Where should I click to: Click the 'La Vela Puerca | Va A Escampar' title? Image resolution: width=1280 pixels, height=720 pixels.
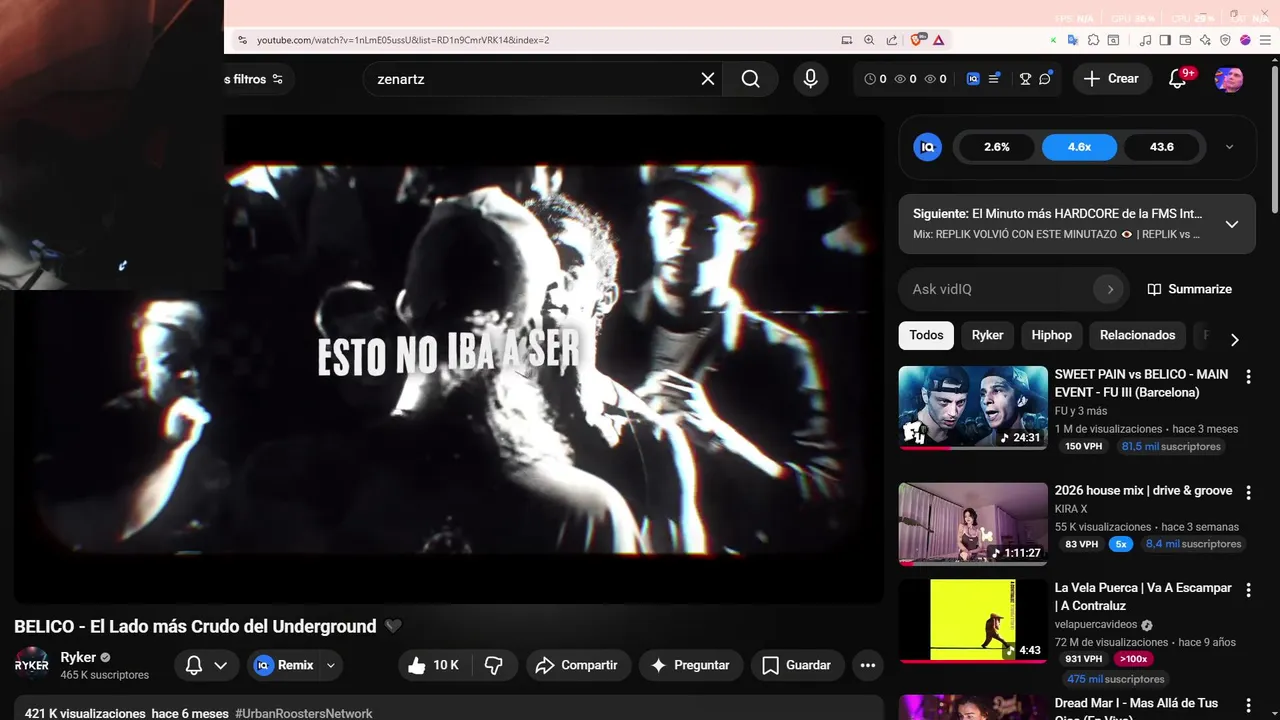(x=1143, y=597)
